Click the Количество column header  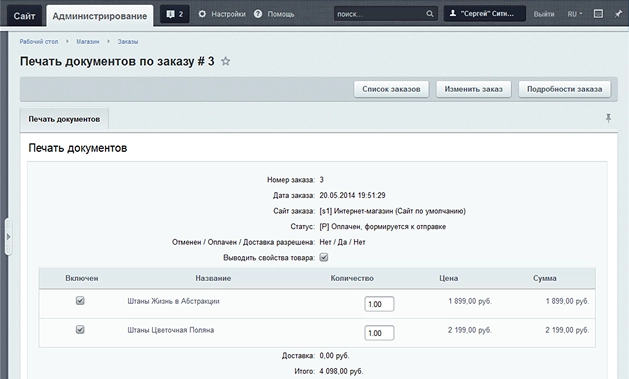352,278
